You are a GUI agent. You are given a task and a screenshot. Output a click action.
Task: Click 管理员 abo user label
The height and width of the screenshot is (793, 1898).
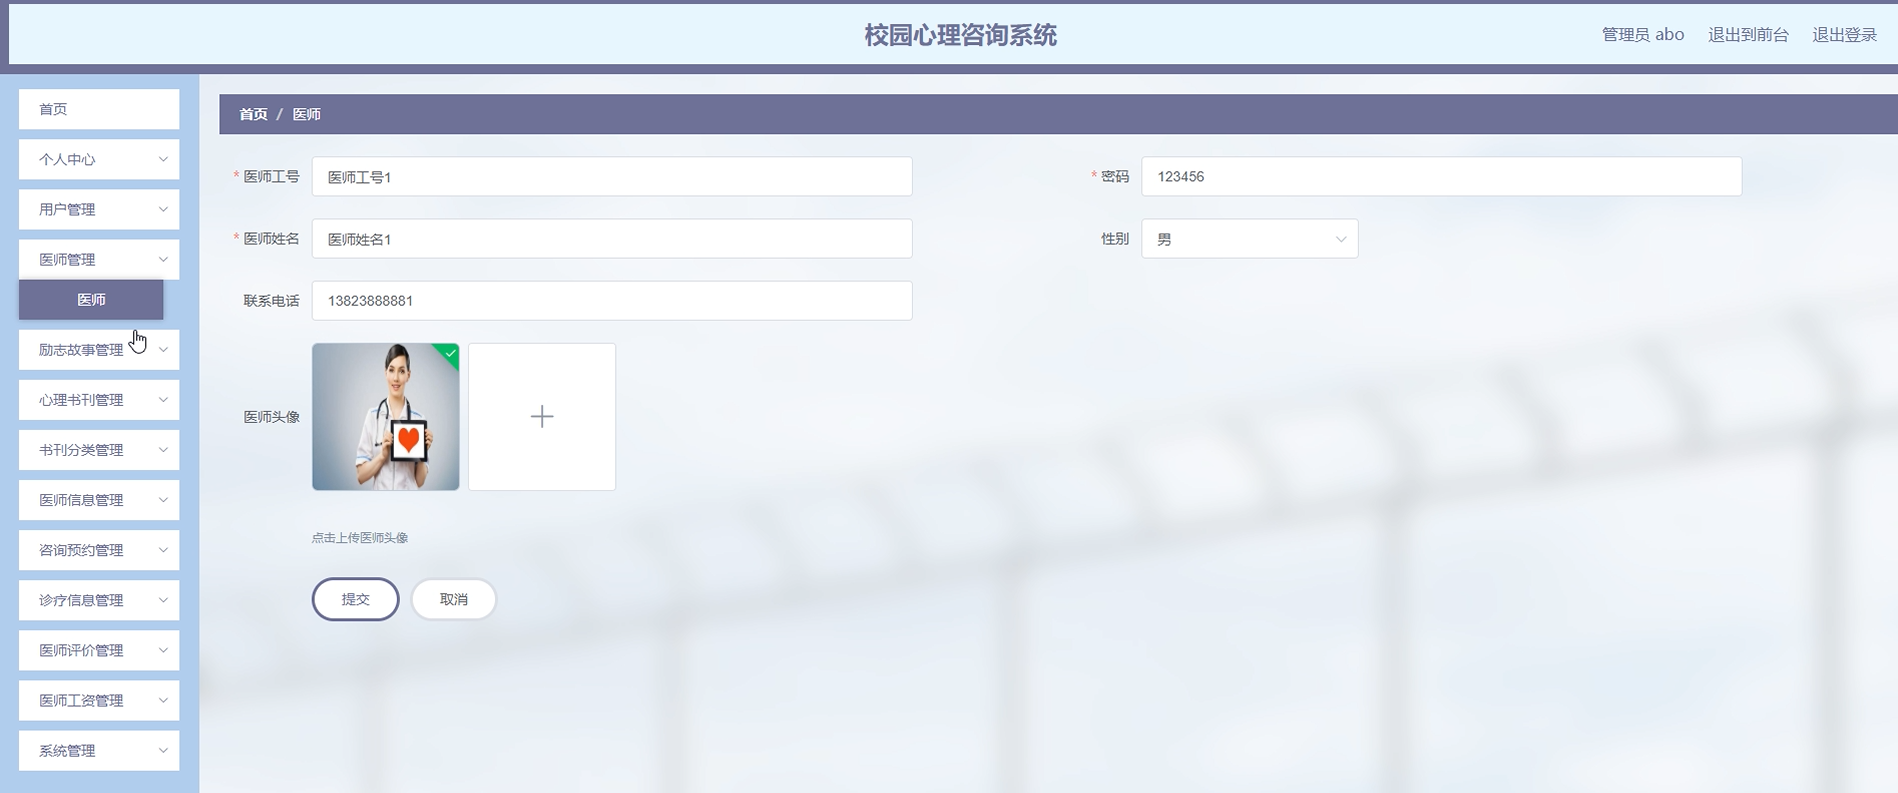pos(1643,34)
